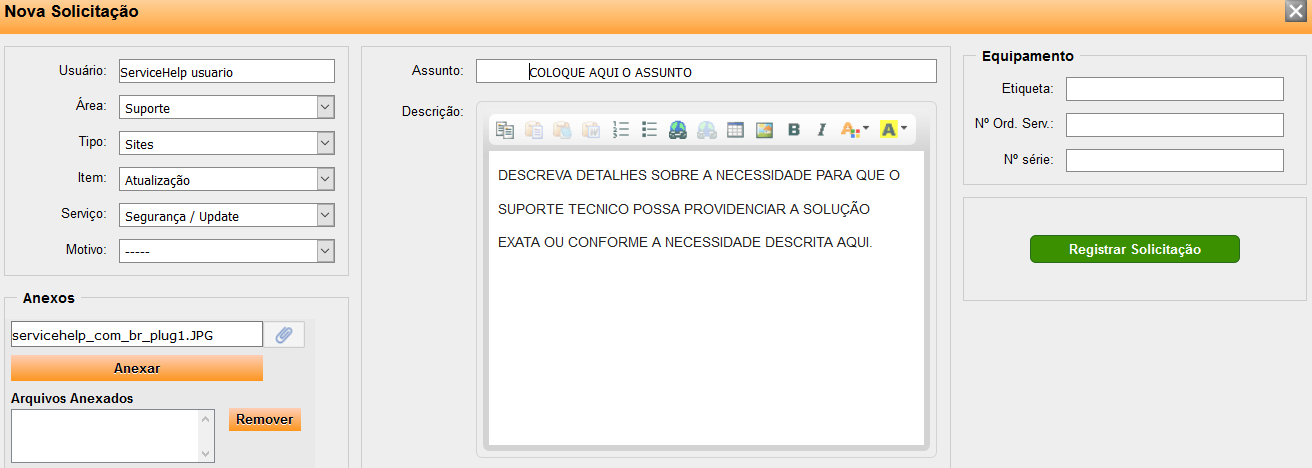Toggle bold formatting in the description editor
The height and width of the screenshot is (468, 1312).
tap(793, 129)
